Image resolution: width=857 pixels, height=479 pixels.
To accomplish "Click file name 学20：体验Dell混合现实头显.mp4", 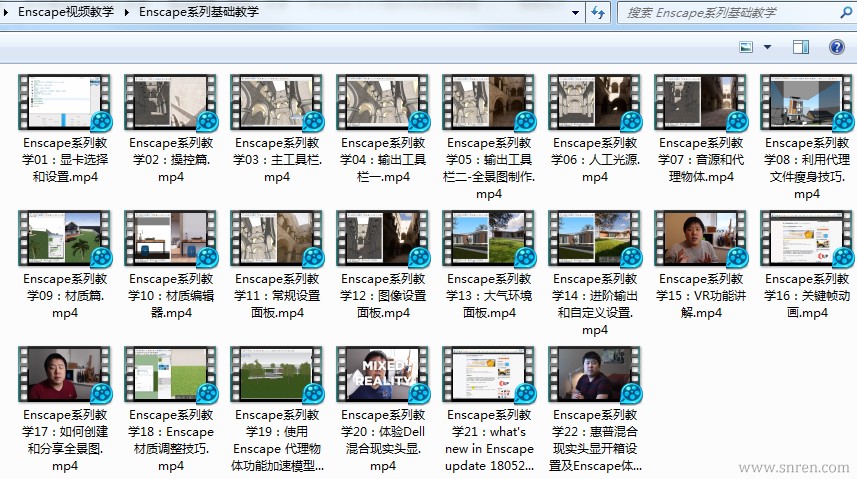I will (x=383, y=440).
